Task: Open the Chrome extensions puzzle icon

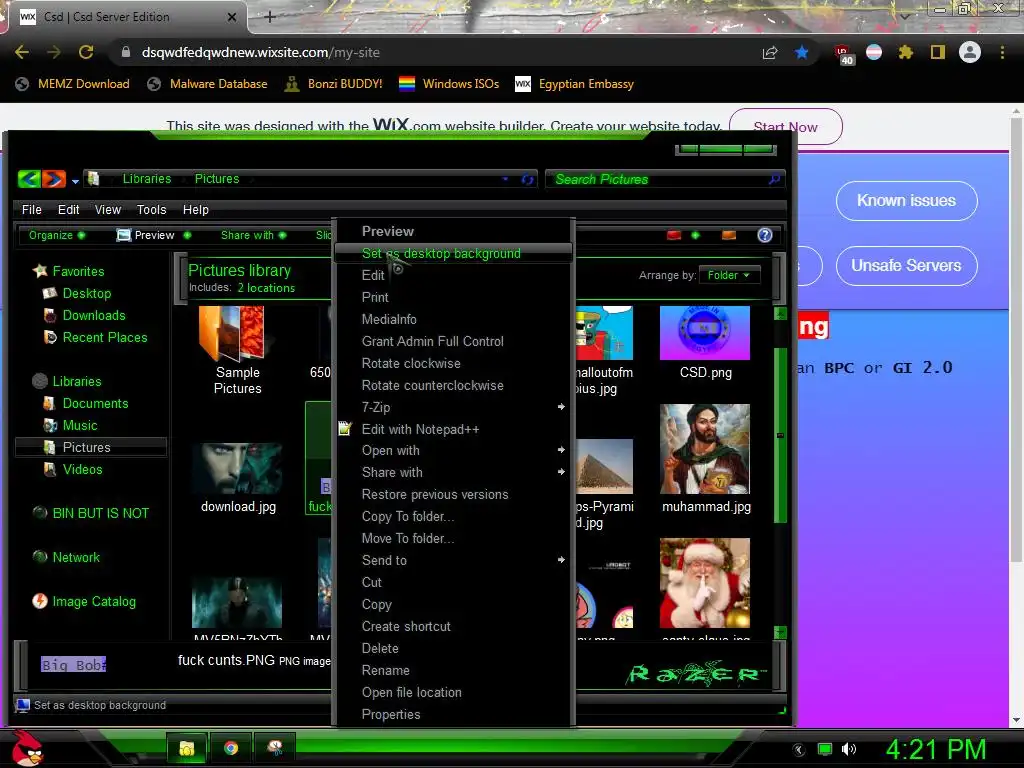Action: click(x=905, y=52)
